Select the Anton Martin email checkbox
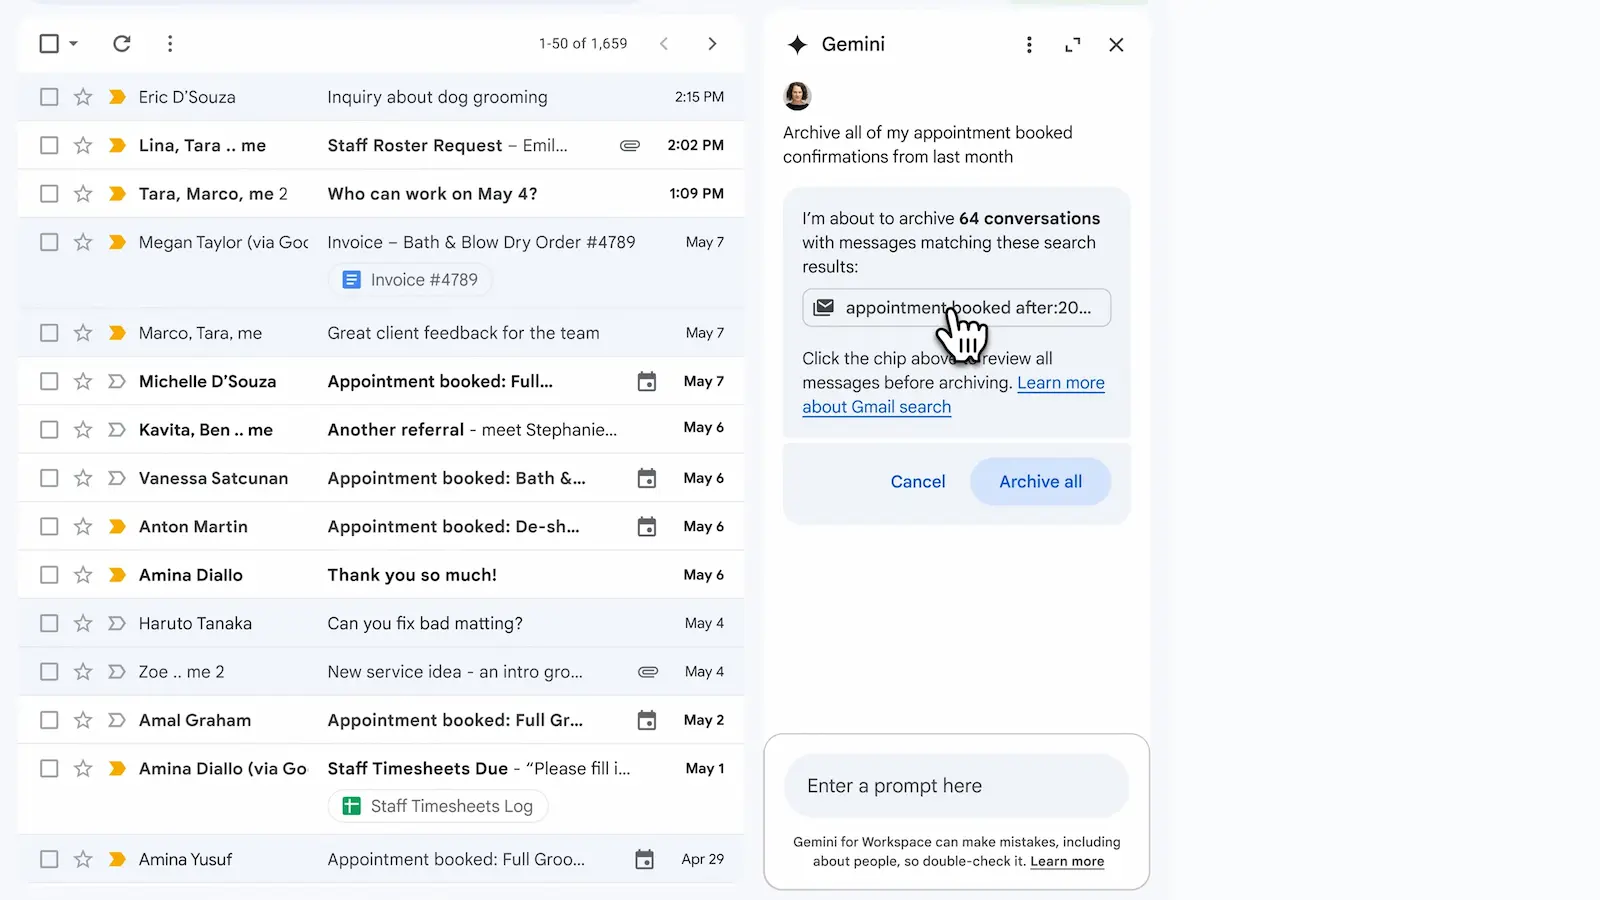 49,526
